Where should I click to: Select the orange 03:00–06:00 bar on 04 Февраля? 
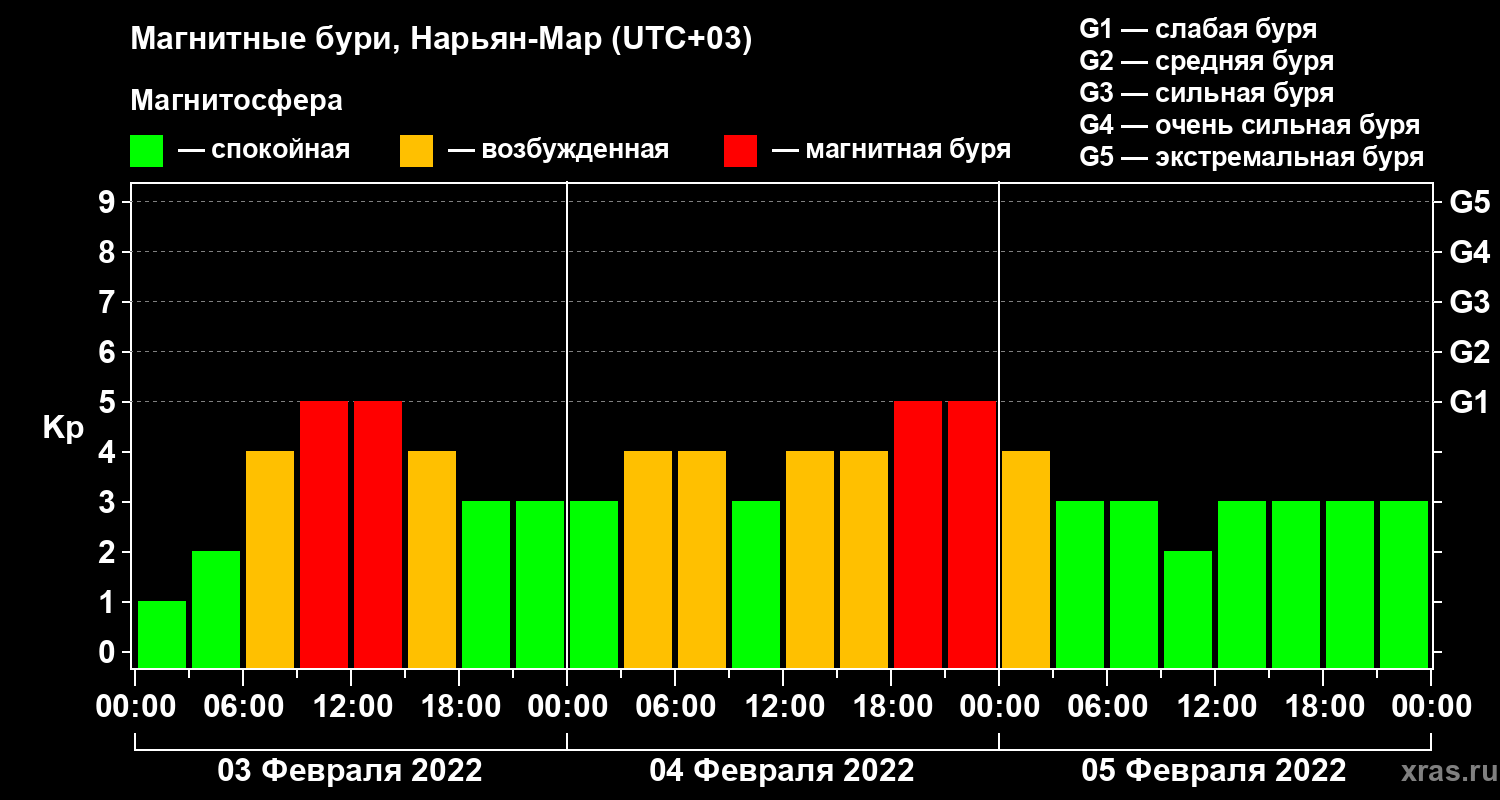click(648, 559)
